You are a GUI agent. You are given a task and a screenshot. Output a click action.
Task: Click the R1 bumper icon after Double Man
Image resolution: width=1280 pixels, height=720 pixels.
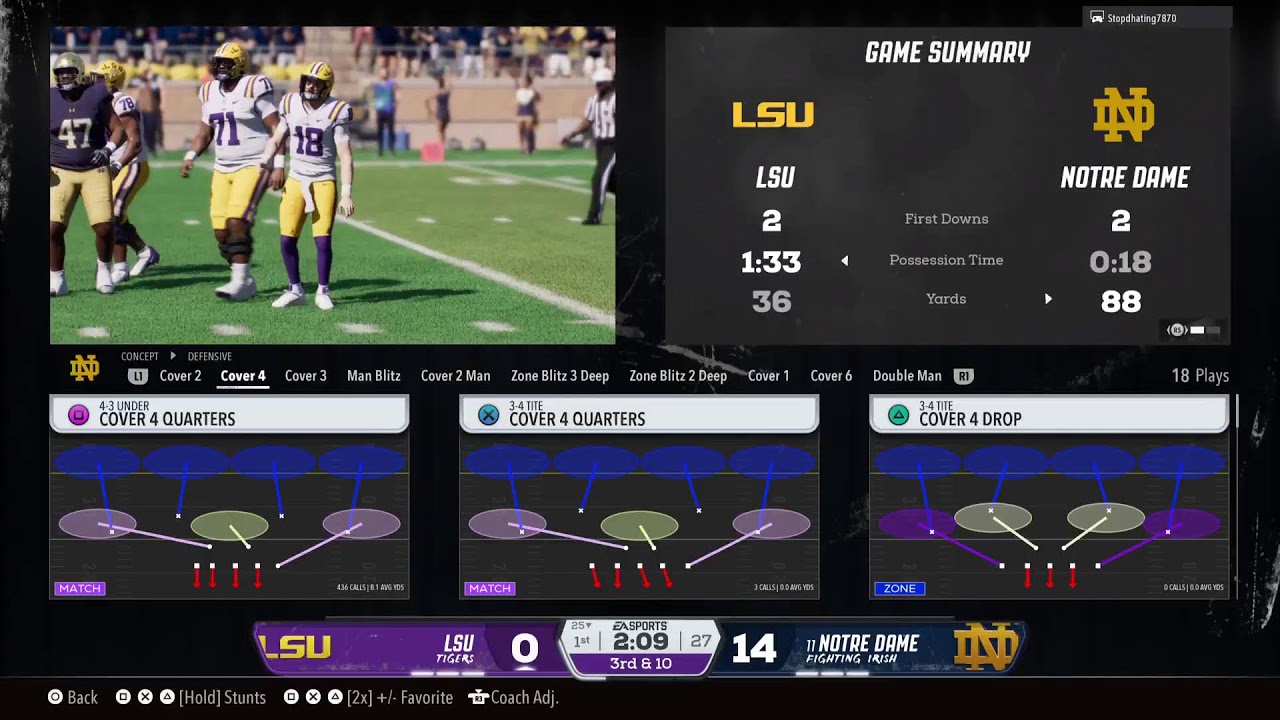tap(963, 376)
